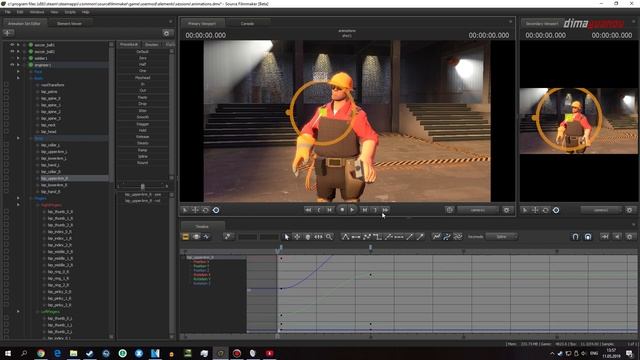Switch timeline to Clip Editor mode
640x360 pixels.
coord(185,237)
